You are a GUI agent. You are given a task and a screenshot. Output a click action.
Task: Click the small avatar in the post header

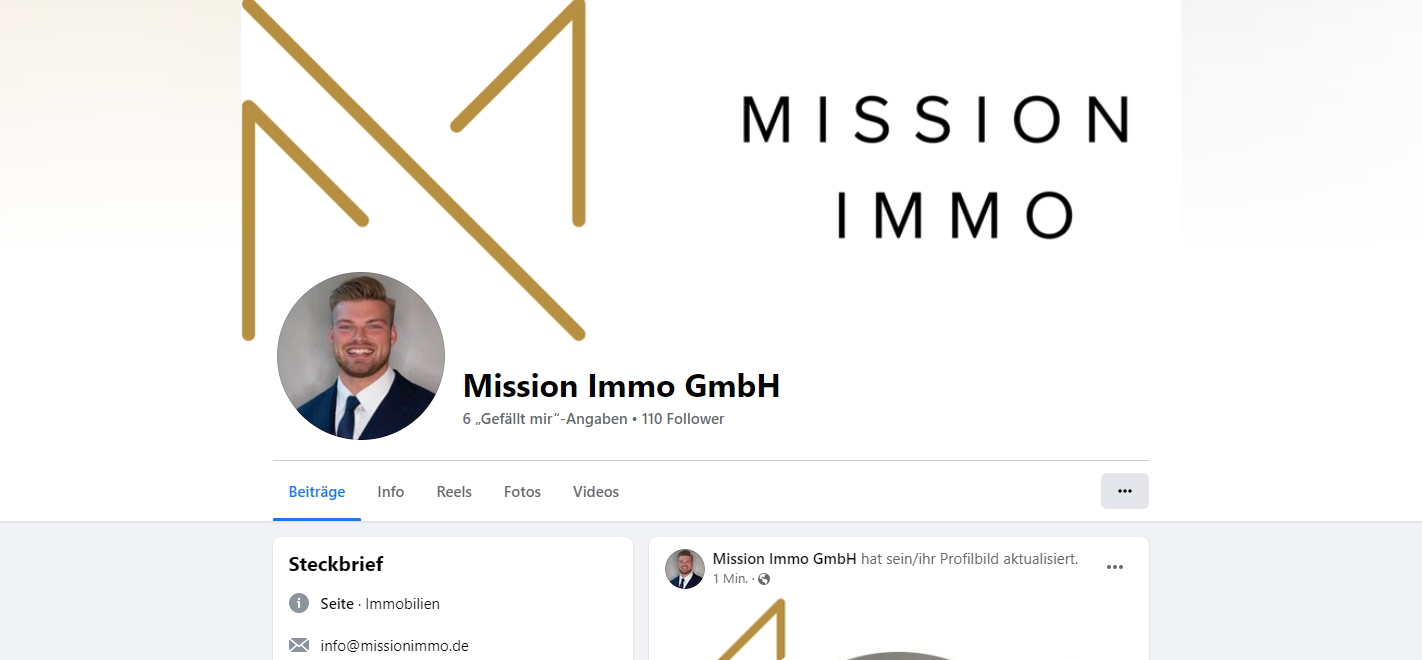(685, 569)
